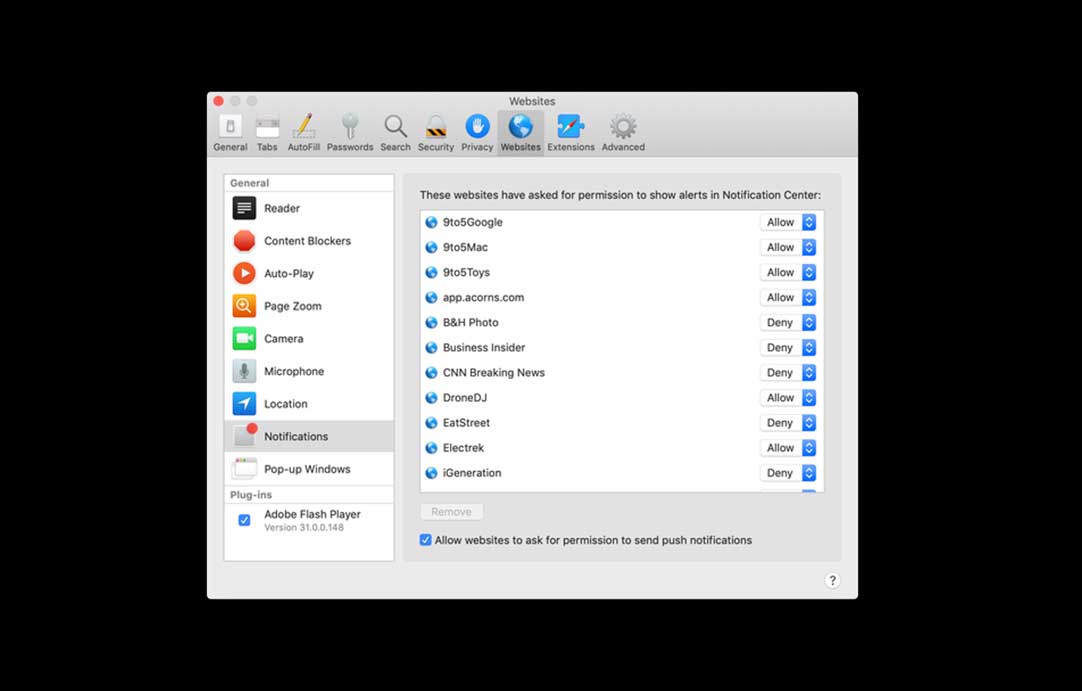Open the General preferences icon
The height and width of the screenshot is (691, 1082).
coord(230,126)
